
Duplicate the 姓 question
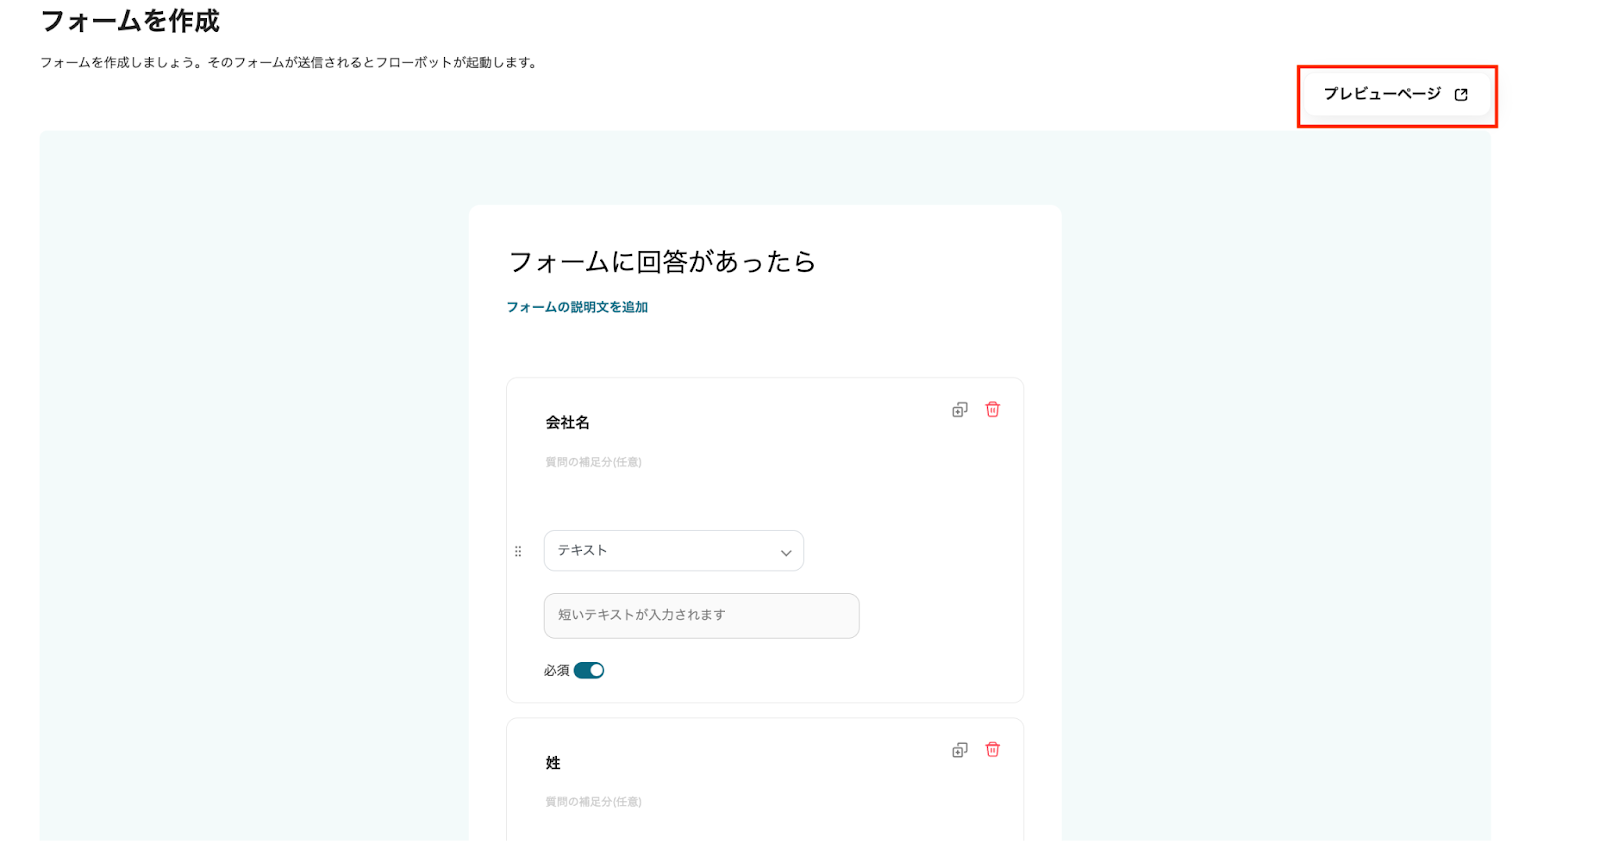pos(960,750)
